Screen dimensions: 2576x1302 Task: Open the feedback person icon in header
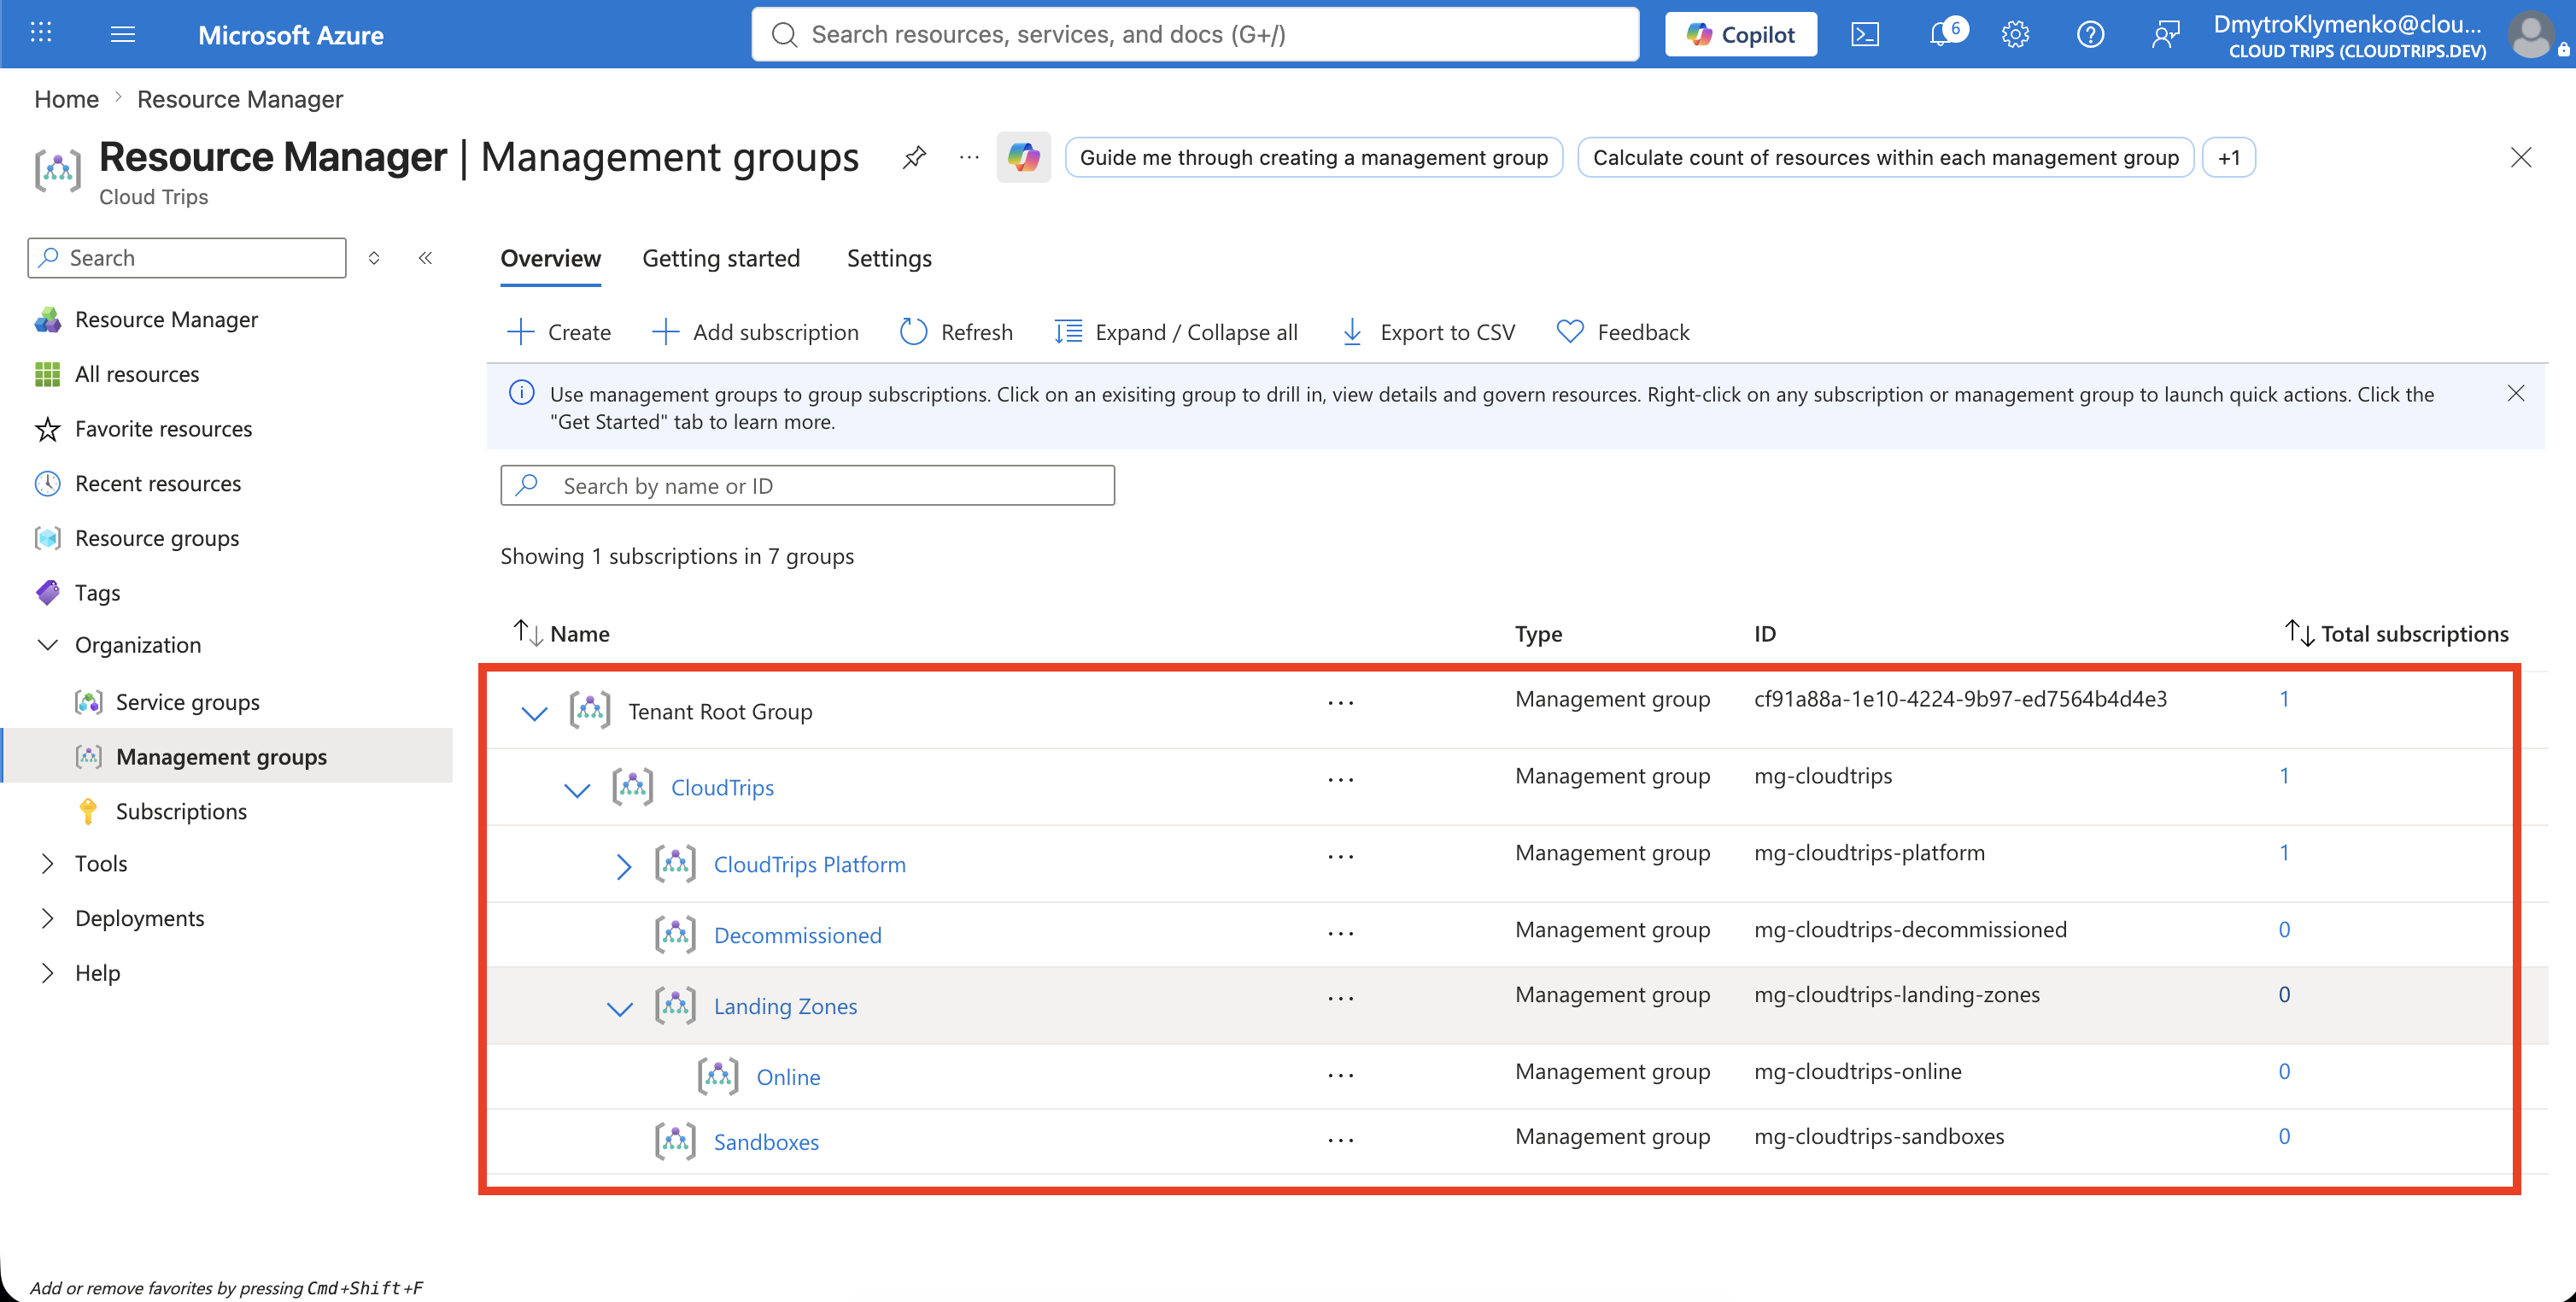click(2165, 34)
